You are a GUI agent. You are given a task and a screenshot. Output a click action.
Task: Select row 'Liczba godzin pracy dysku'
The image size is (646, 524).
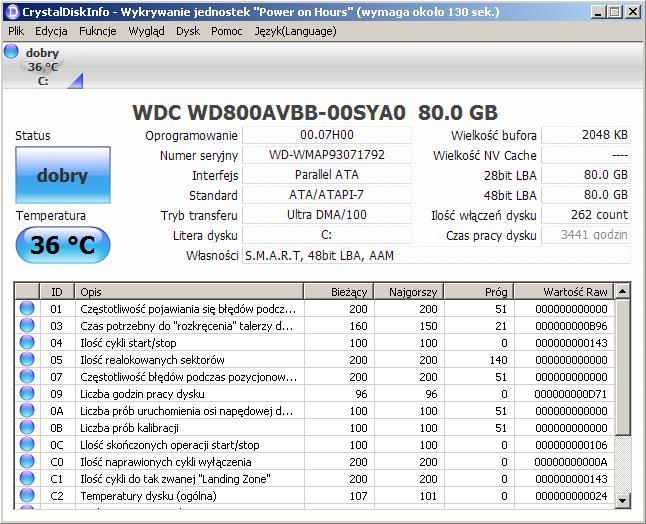314,394
